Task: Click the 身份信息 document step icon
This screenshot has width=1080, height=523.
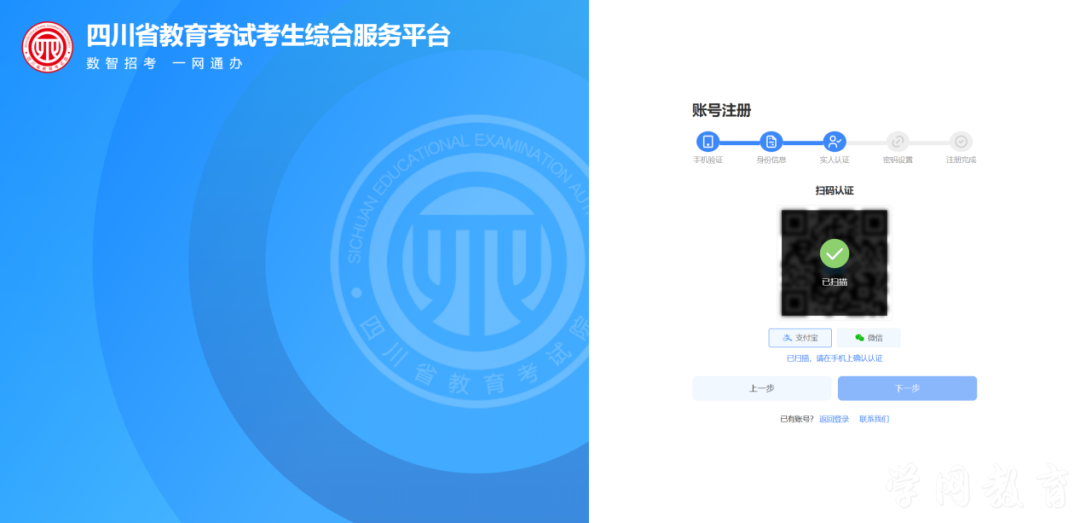Action: [771, 142]
